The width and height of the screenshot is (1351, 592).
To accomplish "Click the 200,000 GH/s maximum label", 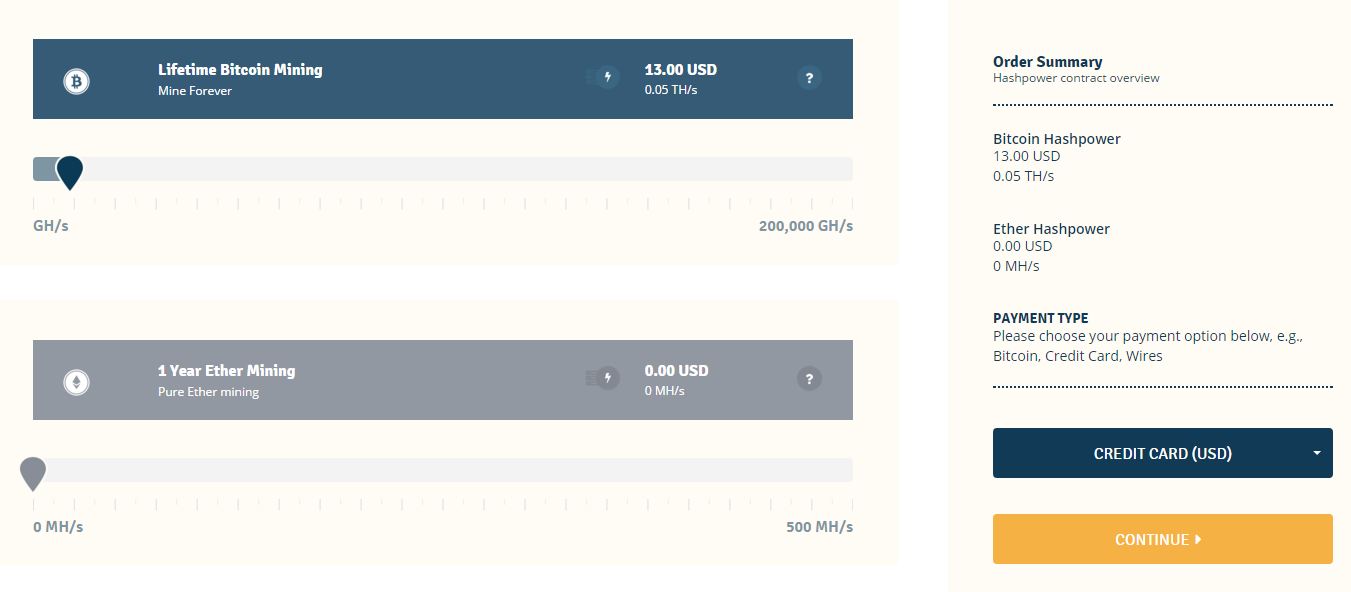I will (806, 226).
